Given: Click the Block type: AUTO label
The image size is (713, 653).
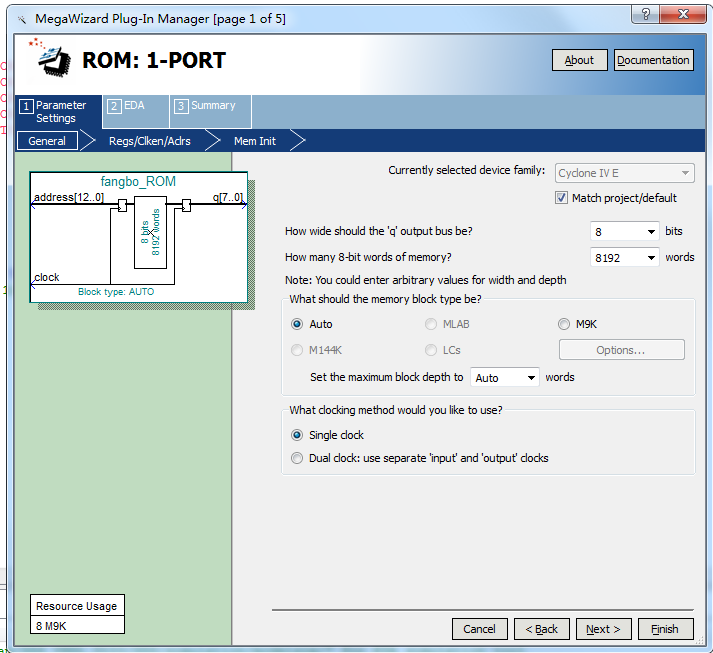Looking at the screenshot, I should point(116,292).
